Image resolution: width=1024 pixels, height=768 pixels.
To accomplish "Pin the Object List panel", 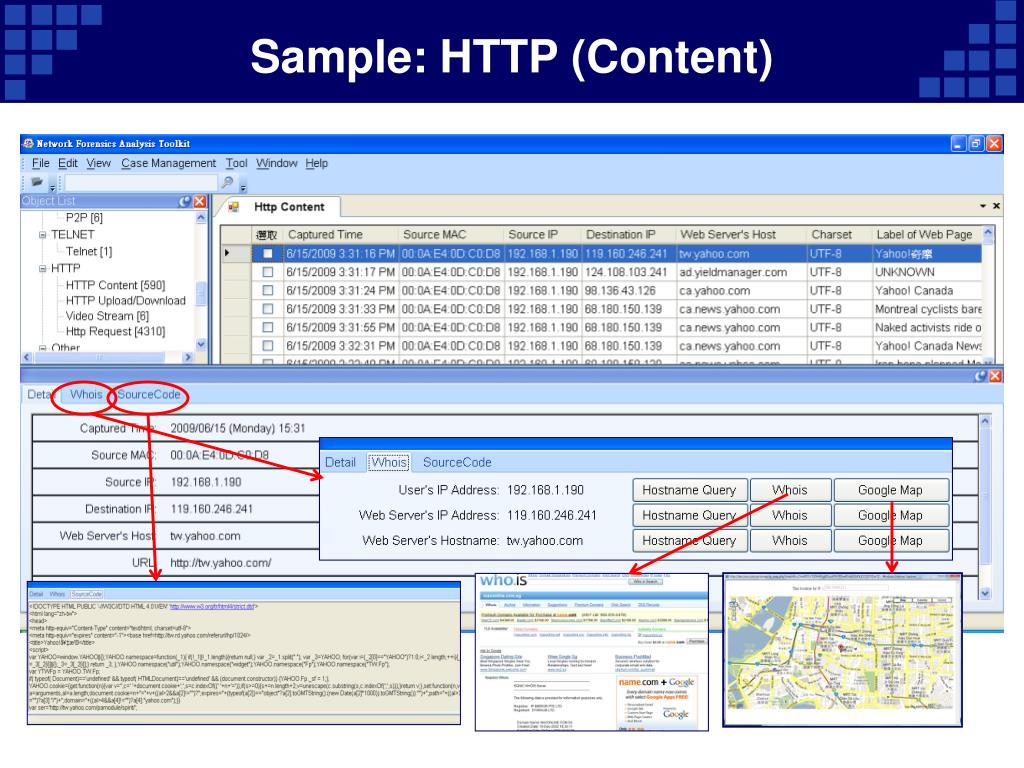I will [x=185, y=202].
